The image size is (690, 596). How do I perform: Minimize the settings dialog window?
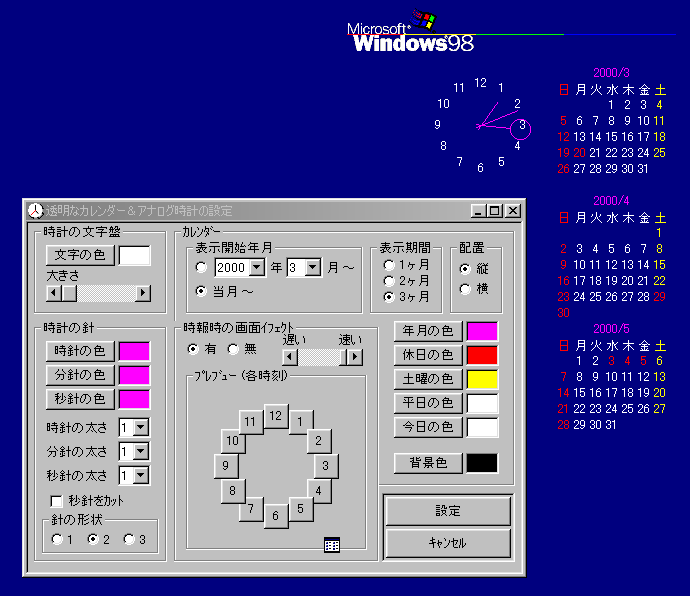pyautogui.click(x=478, y=211)
